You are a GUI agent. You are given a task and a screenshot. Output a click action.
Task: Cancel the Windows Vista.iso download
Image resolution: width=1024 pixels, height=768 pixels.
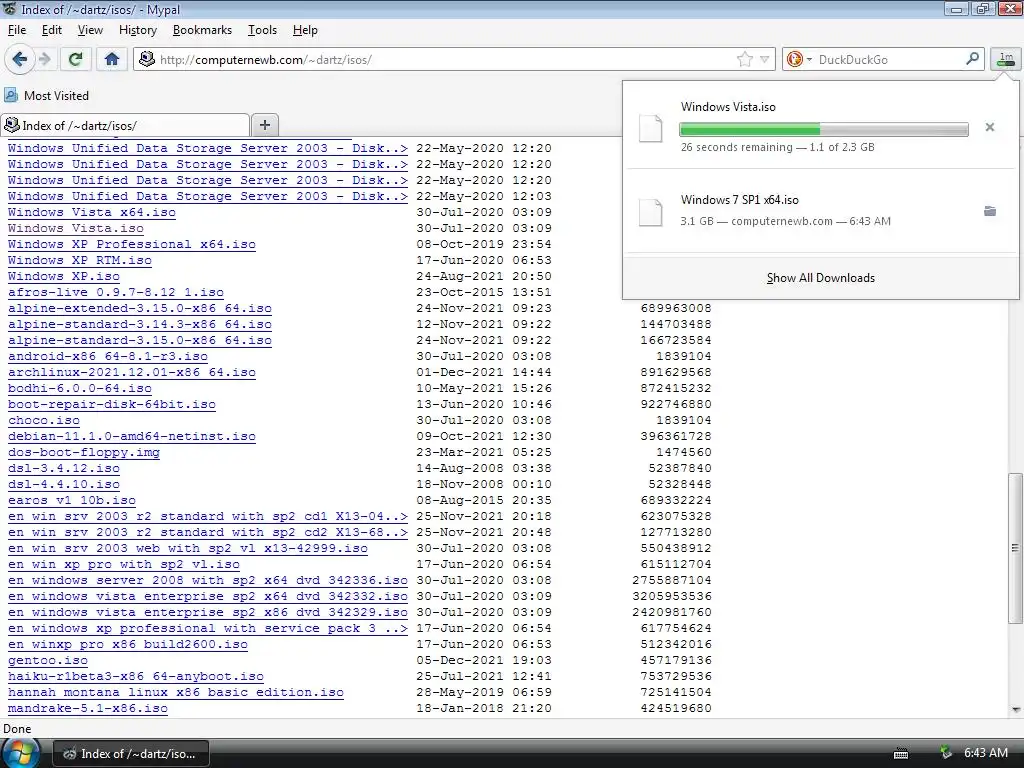click(x=989, y=127)
